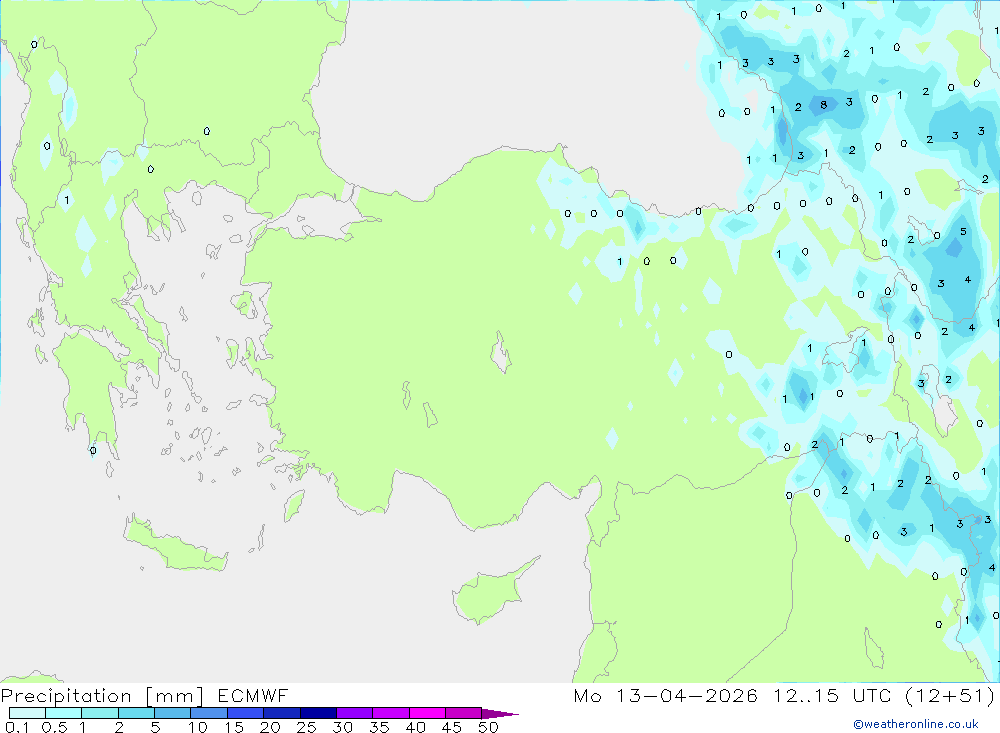Click the legend label '10'

[198, 727]
